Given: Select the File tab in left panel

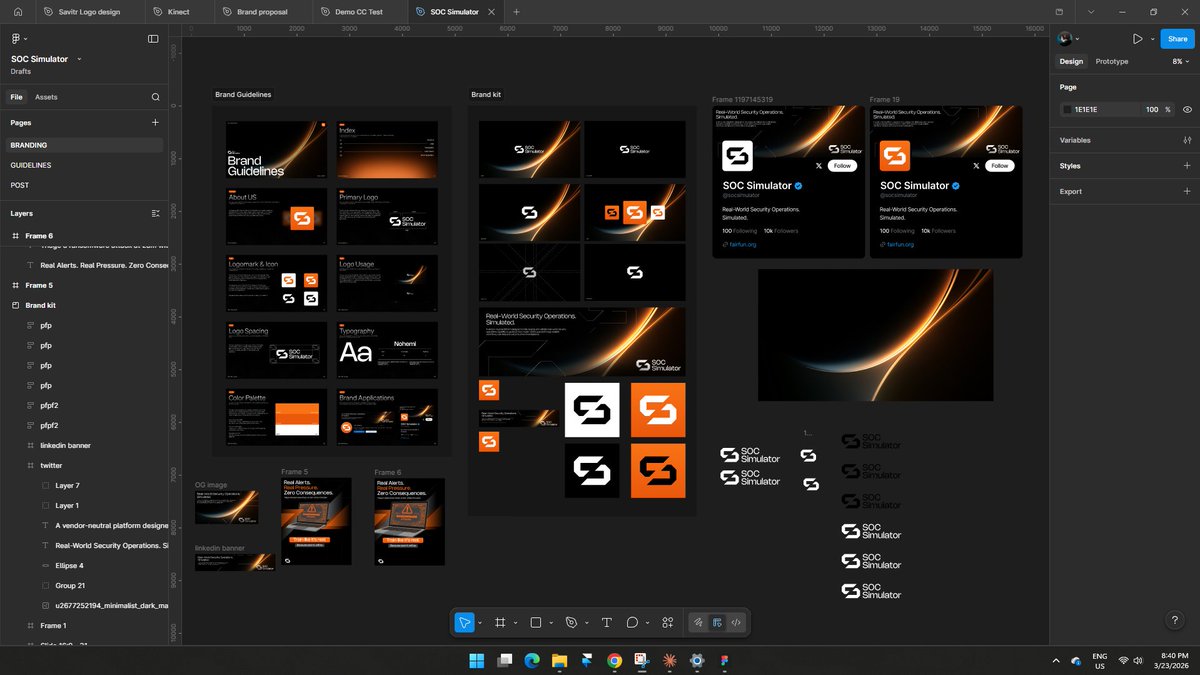Looking at the screenshot, I should tap(17, 97).
